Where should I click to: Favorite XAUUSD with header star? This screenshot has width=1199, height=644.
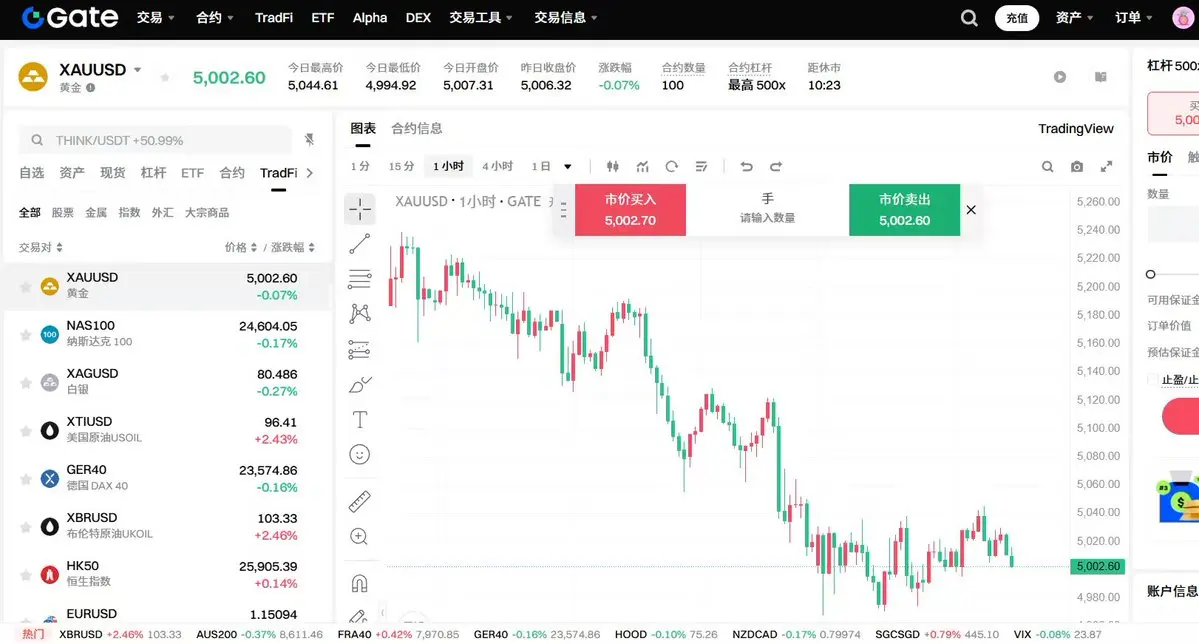point(165,77)
